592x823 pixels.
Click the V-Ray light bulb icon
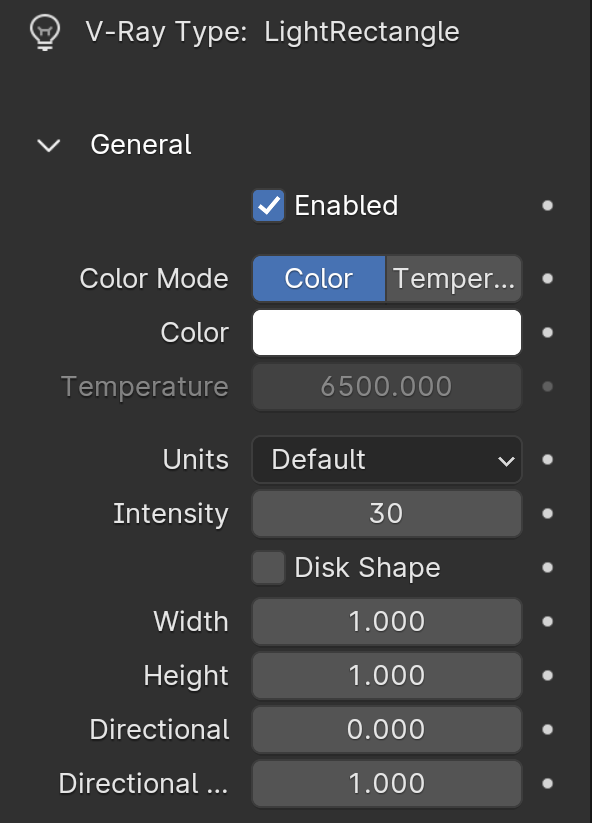pos(45,33)
